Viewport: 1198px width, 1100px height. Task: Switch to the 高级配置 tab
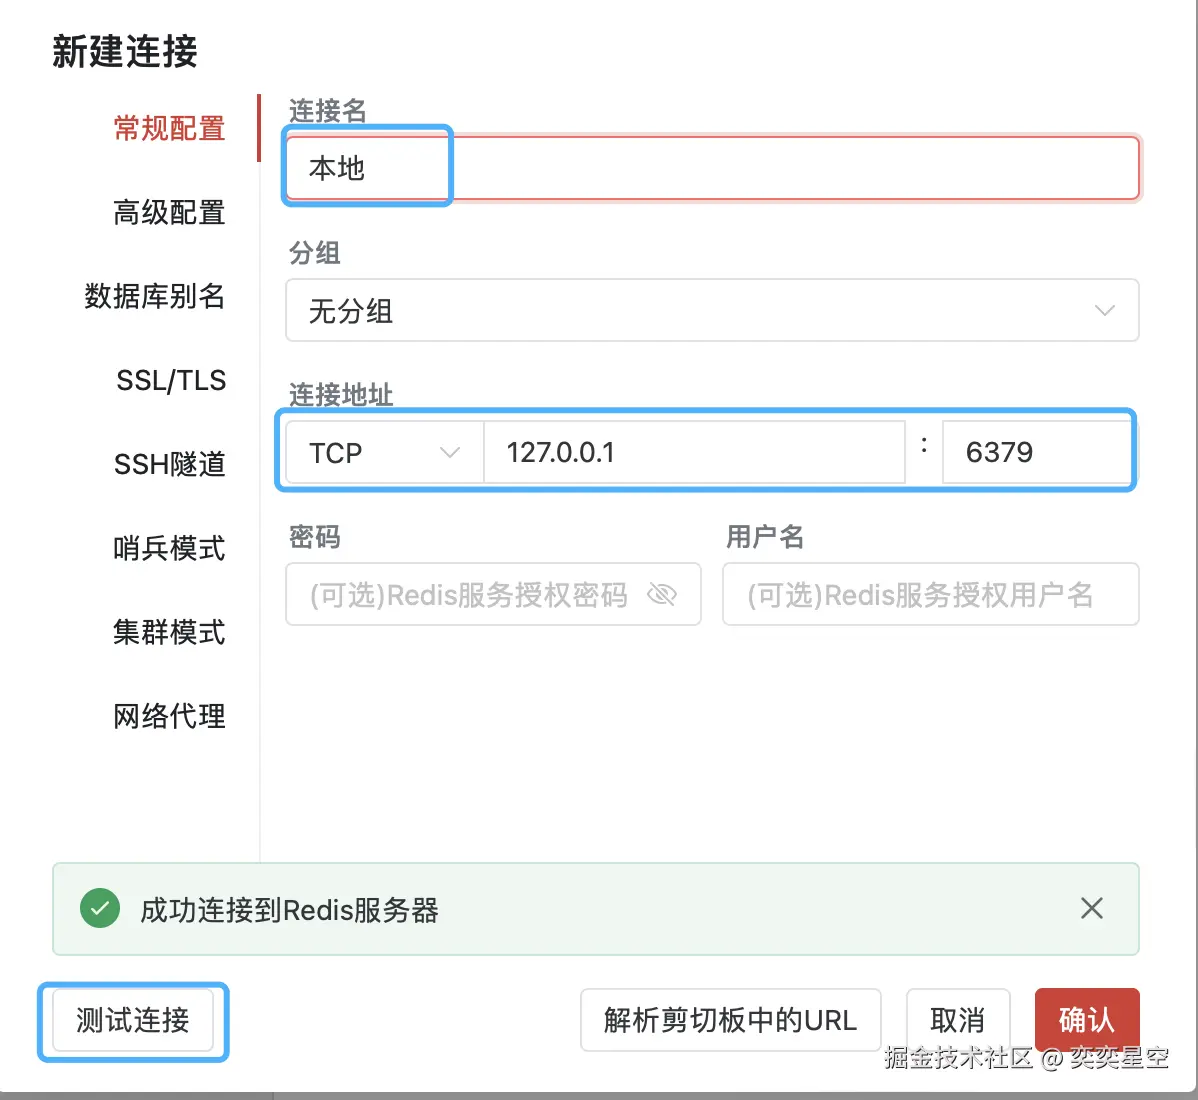point(169,213)
